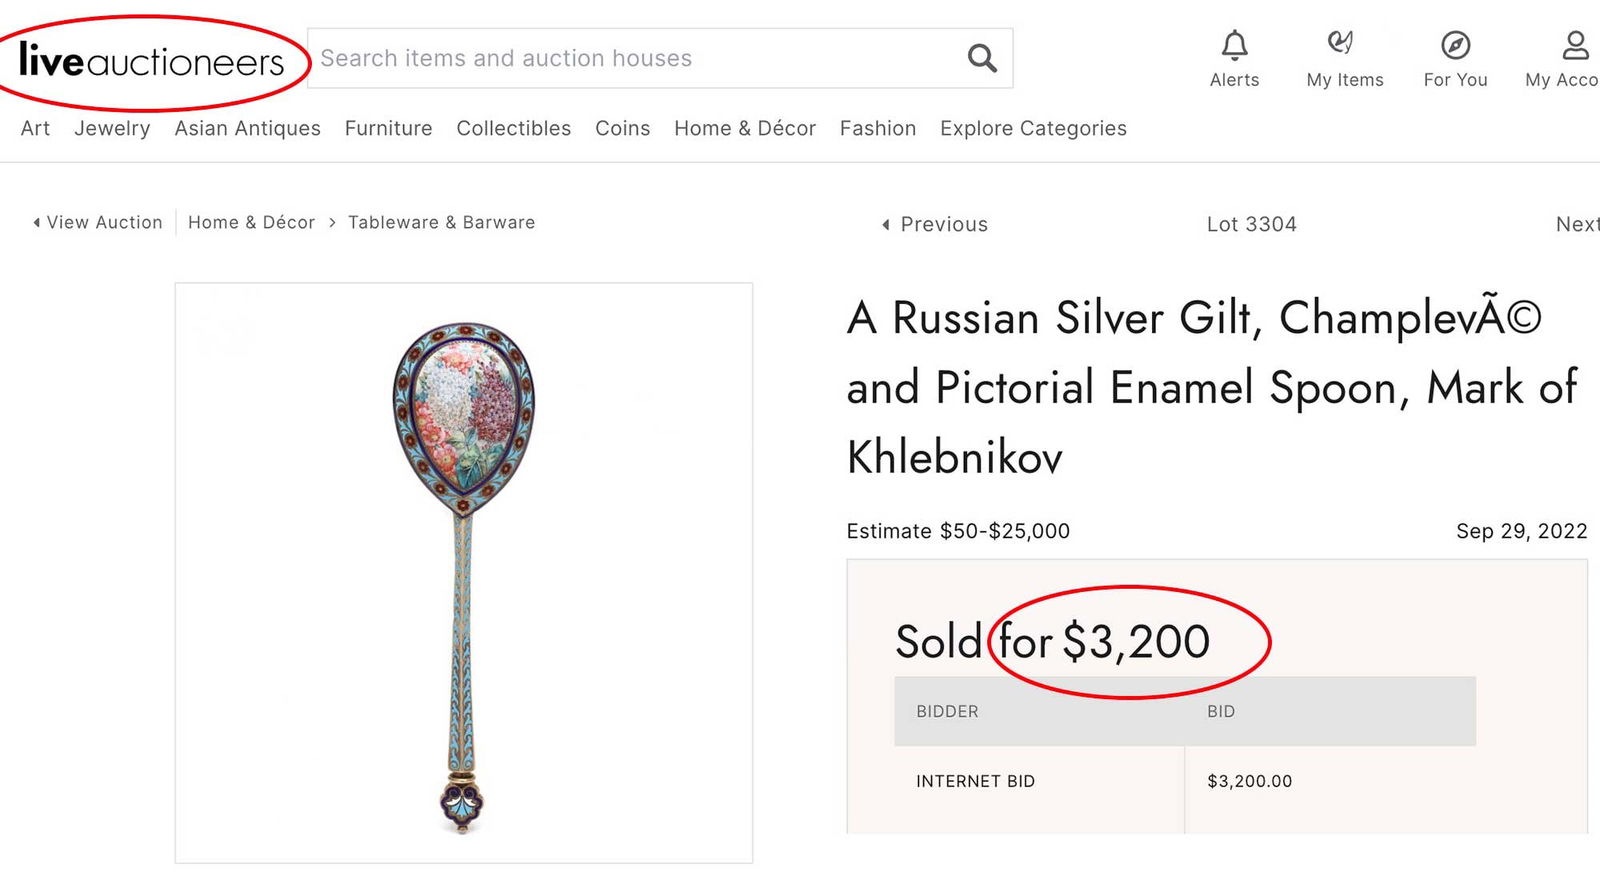Select the Asian Antiques navigation item
1600x880 pixels.
(247, 128)
